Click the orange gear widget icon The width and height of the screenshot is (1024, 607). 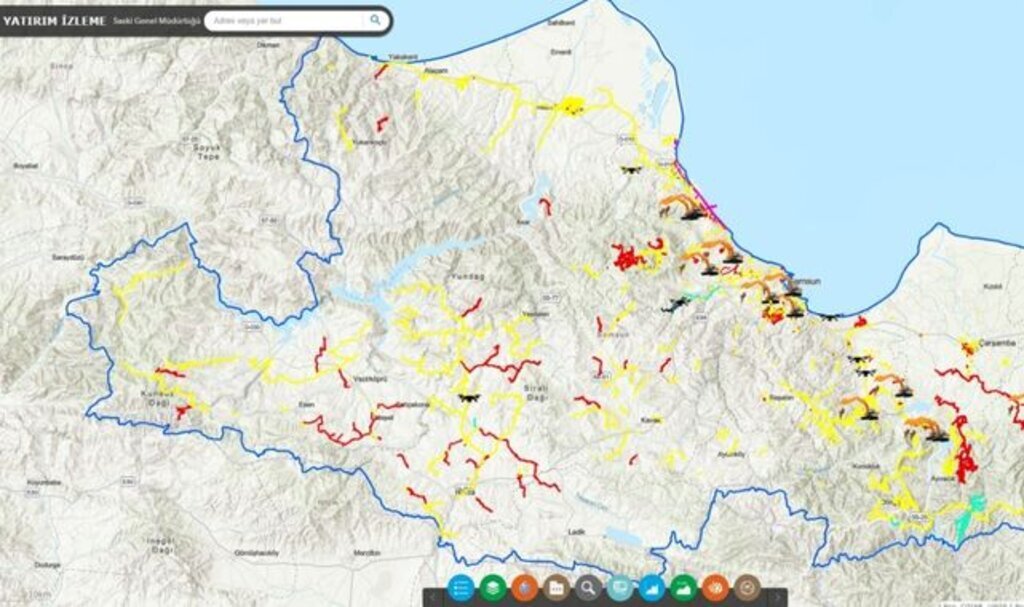click(715, 589)
